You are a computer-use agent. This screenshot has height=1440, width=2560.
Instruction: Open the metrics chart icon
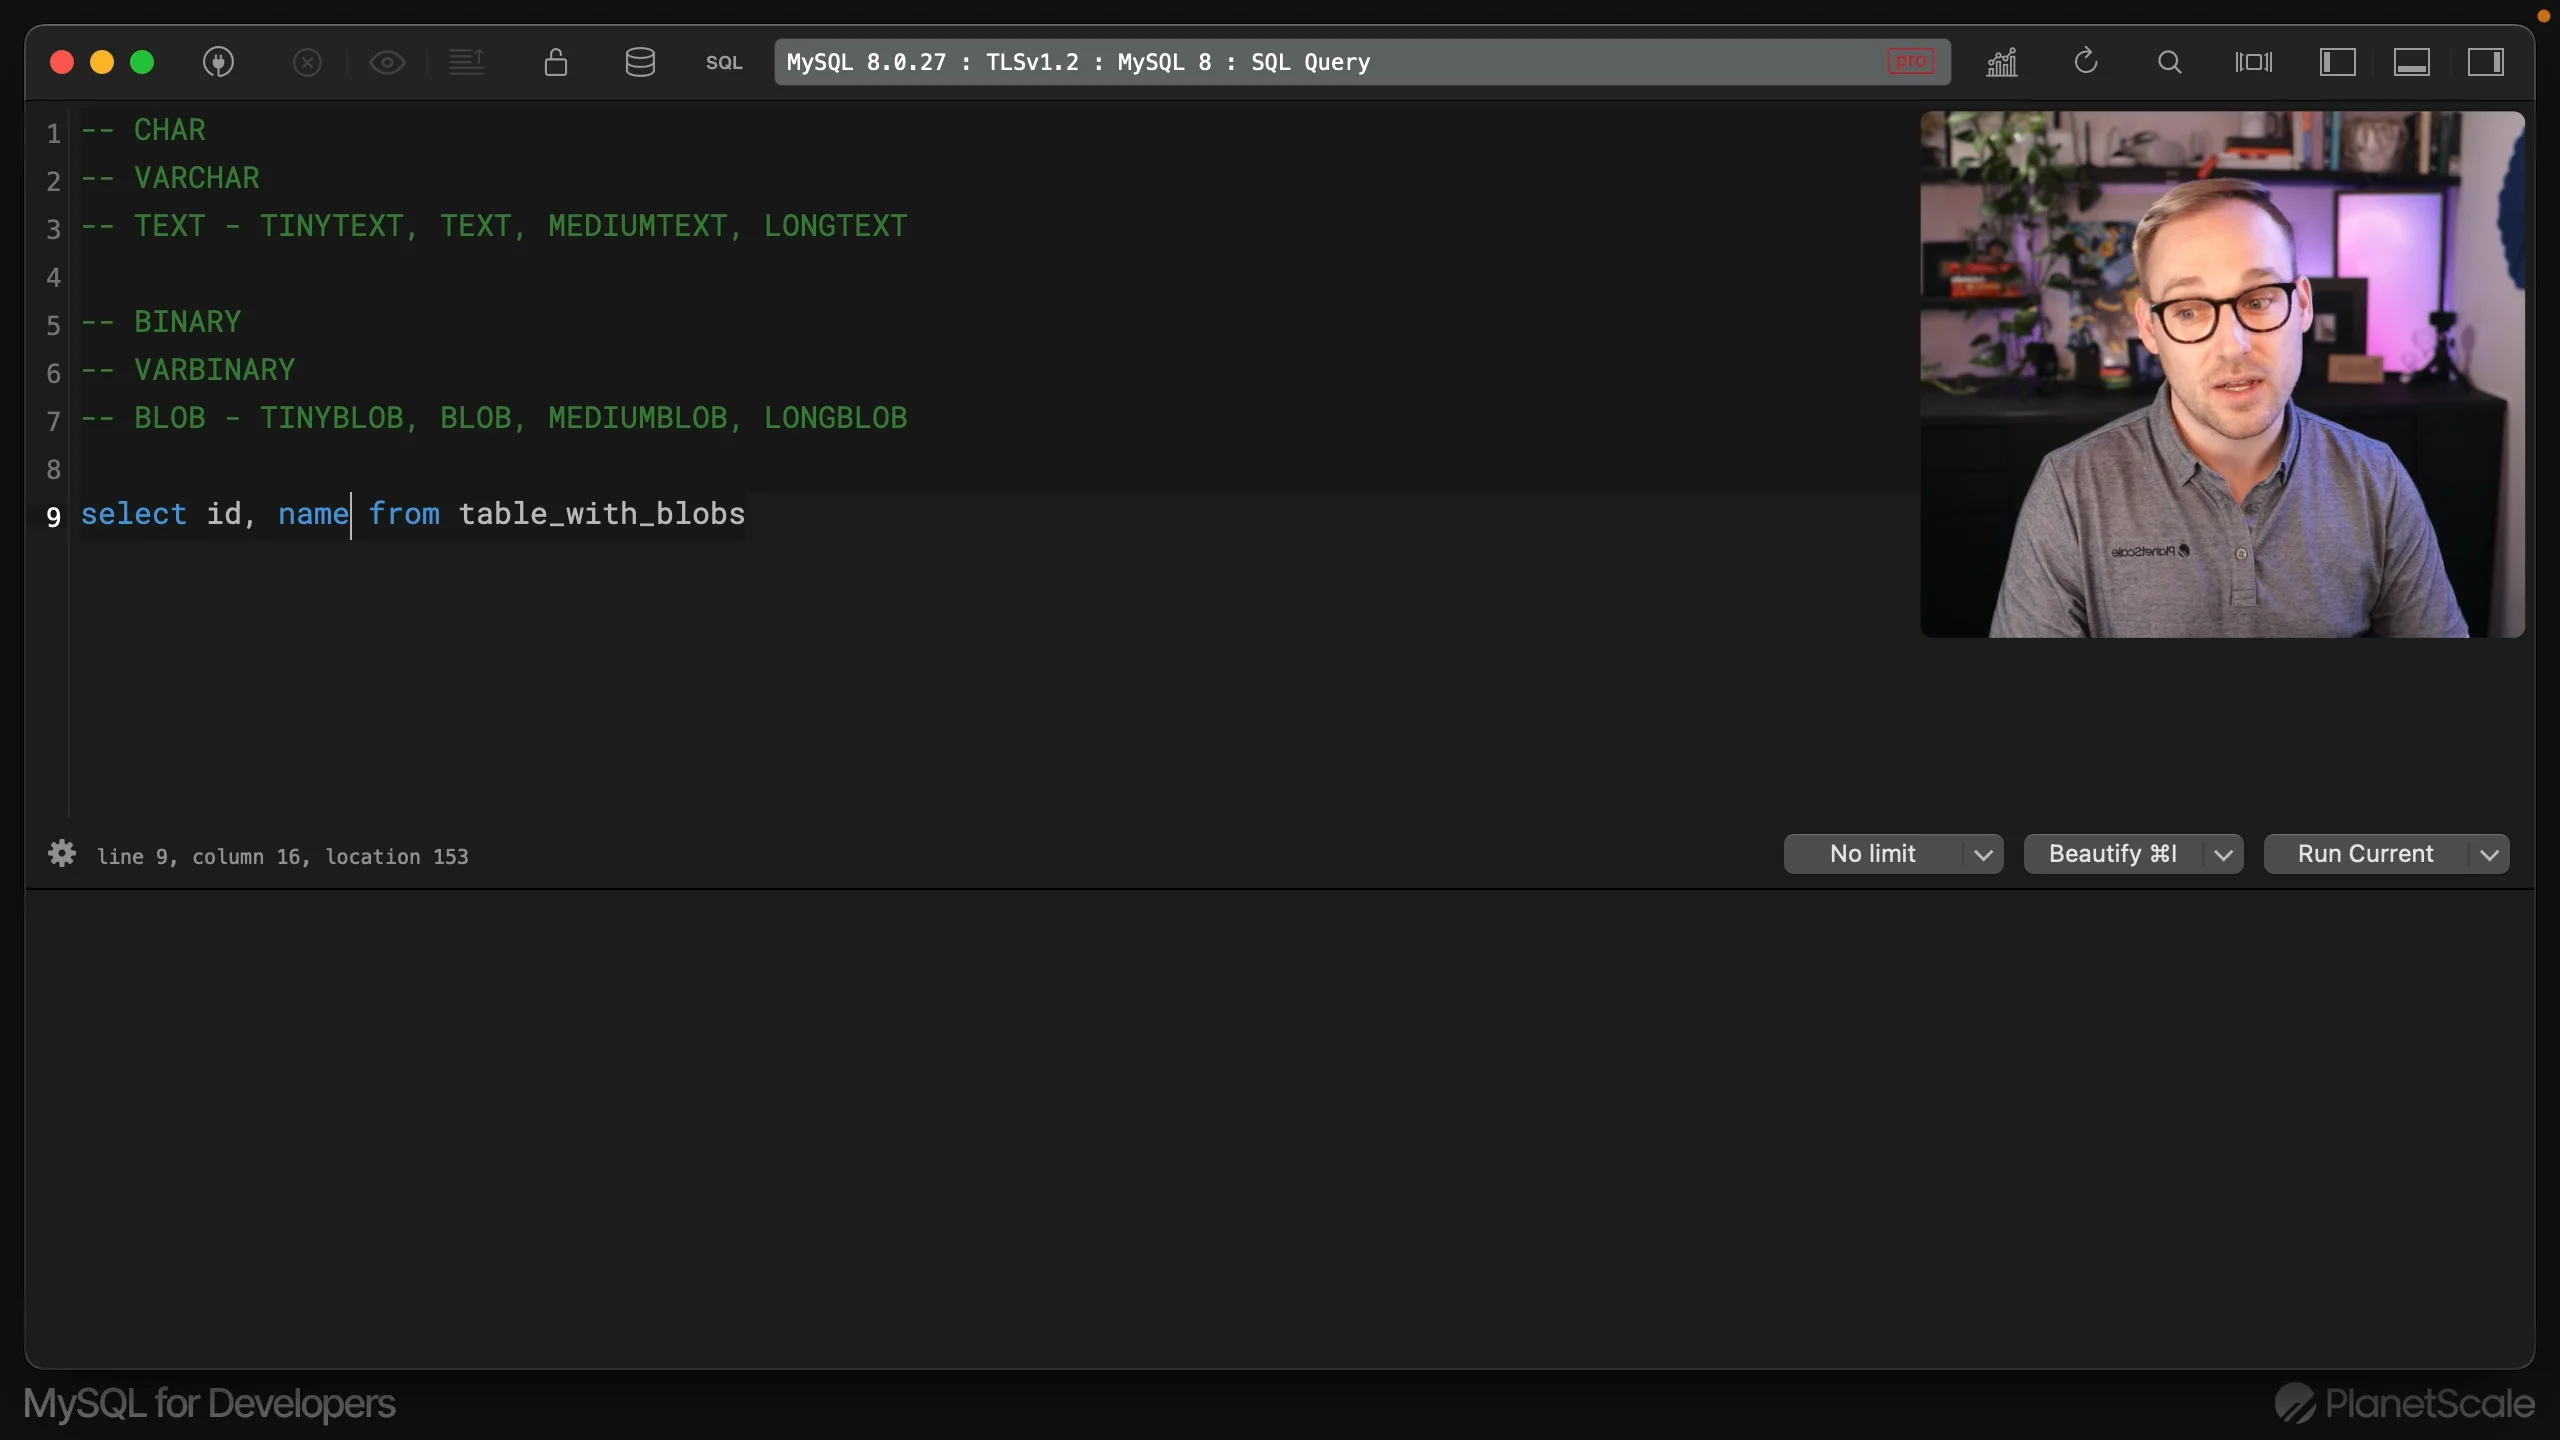(x=2002, y=62)
